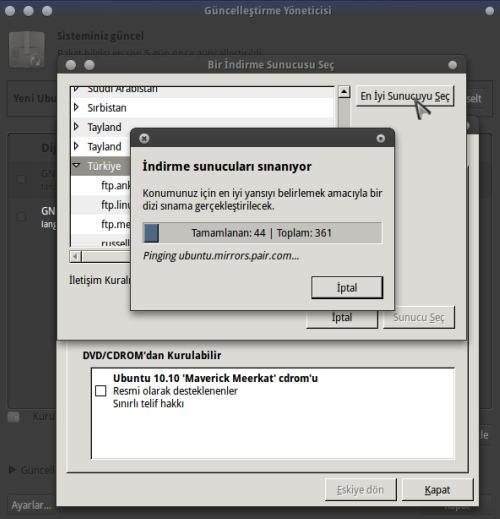Expand the second Tayland entry
500x519 pixels.
tap(76, 146)
